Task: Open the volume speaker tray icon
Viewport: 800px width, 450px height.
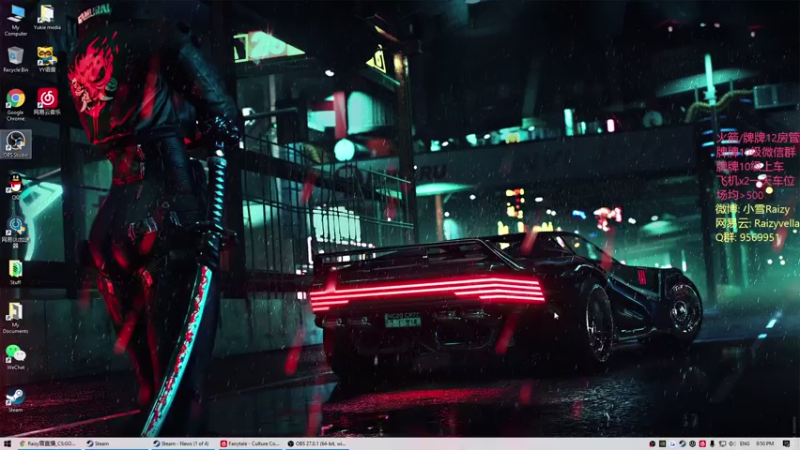Action: point(732,444)
